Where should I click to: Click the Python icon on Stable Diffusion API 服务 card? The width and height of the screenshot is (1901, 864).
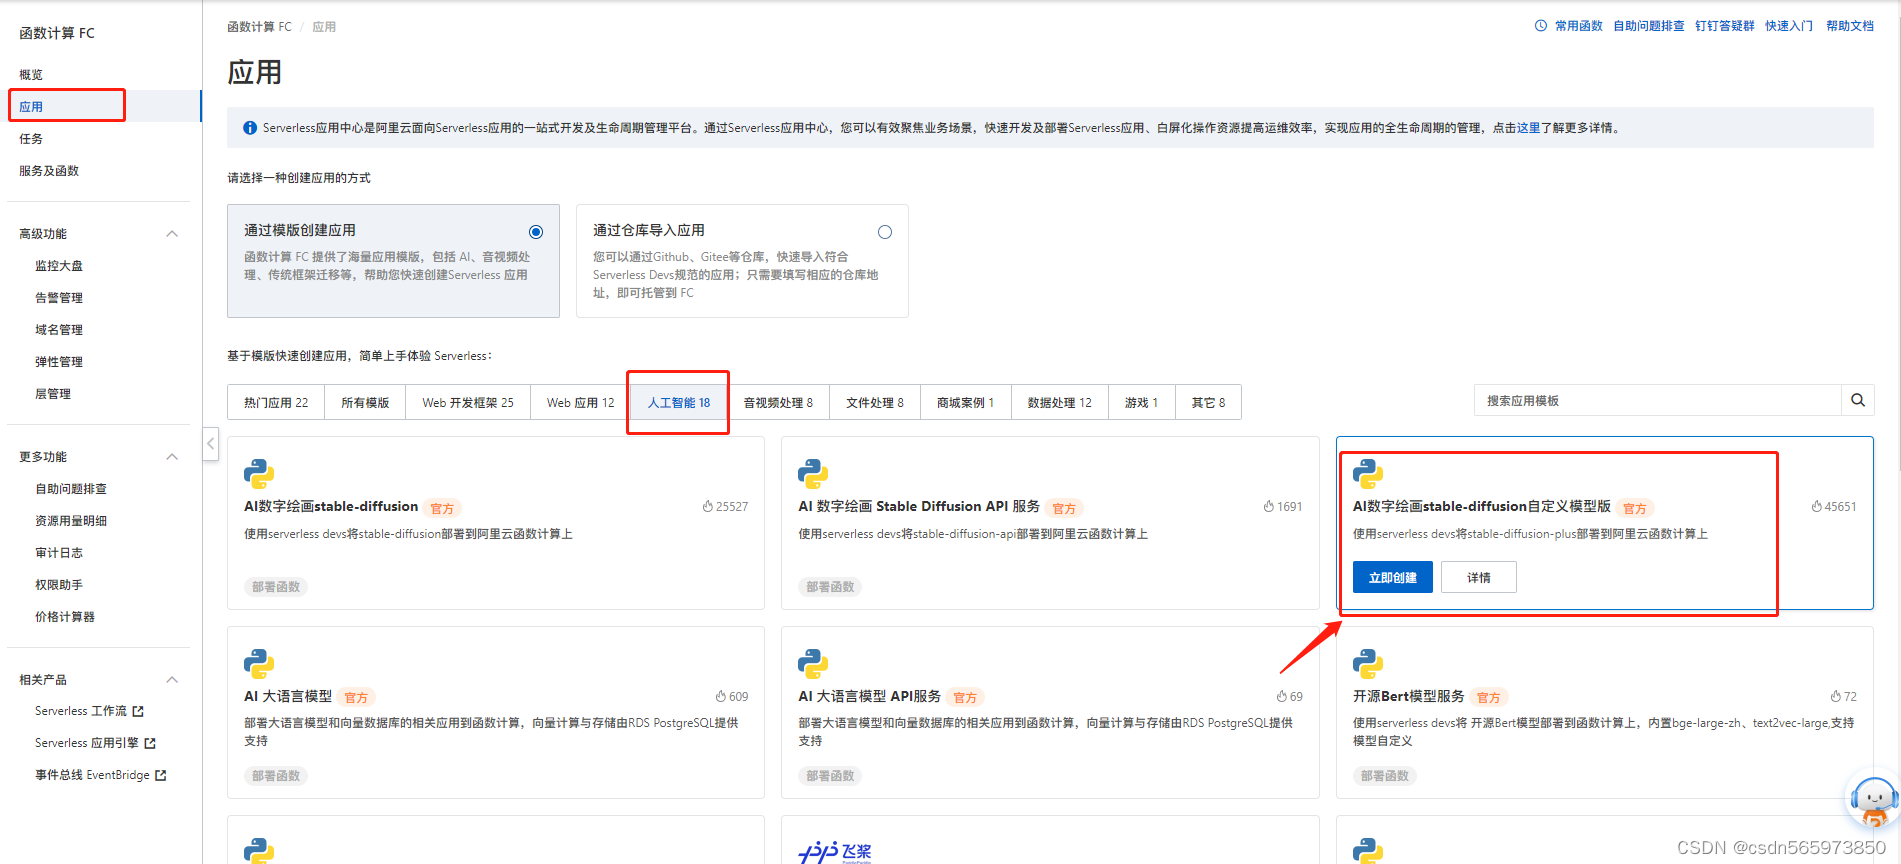coord(813,474)
